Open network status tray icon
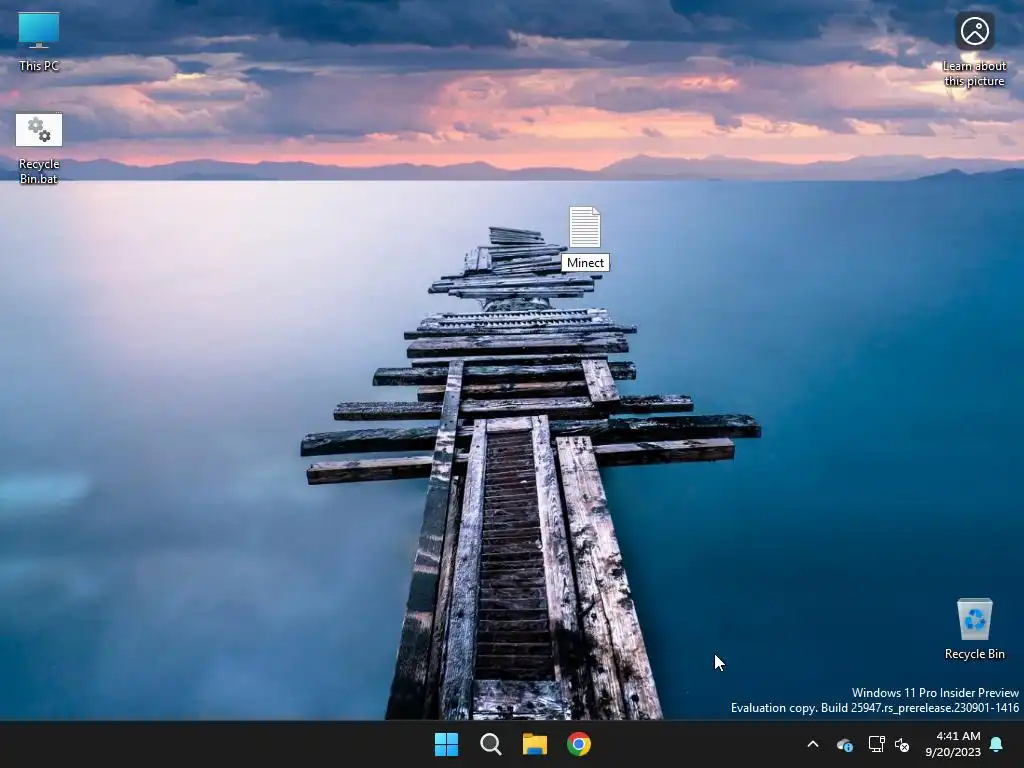Viewport: 1024px width, 768px height. point(876,744)
